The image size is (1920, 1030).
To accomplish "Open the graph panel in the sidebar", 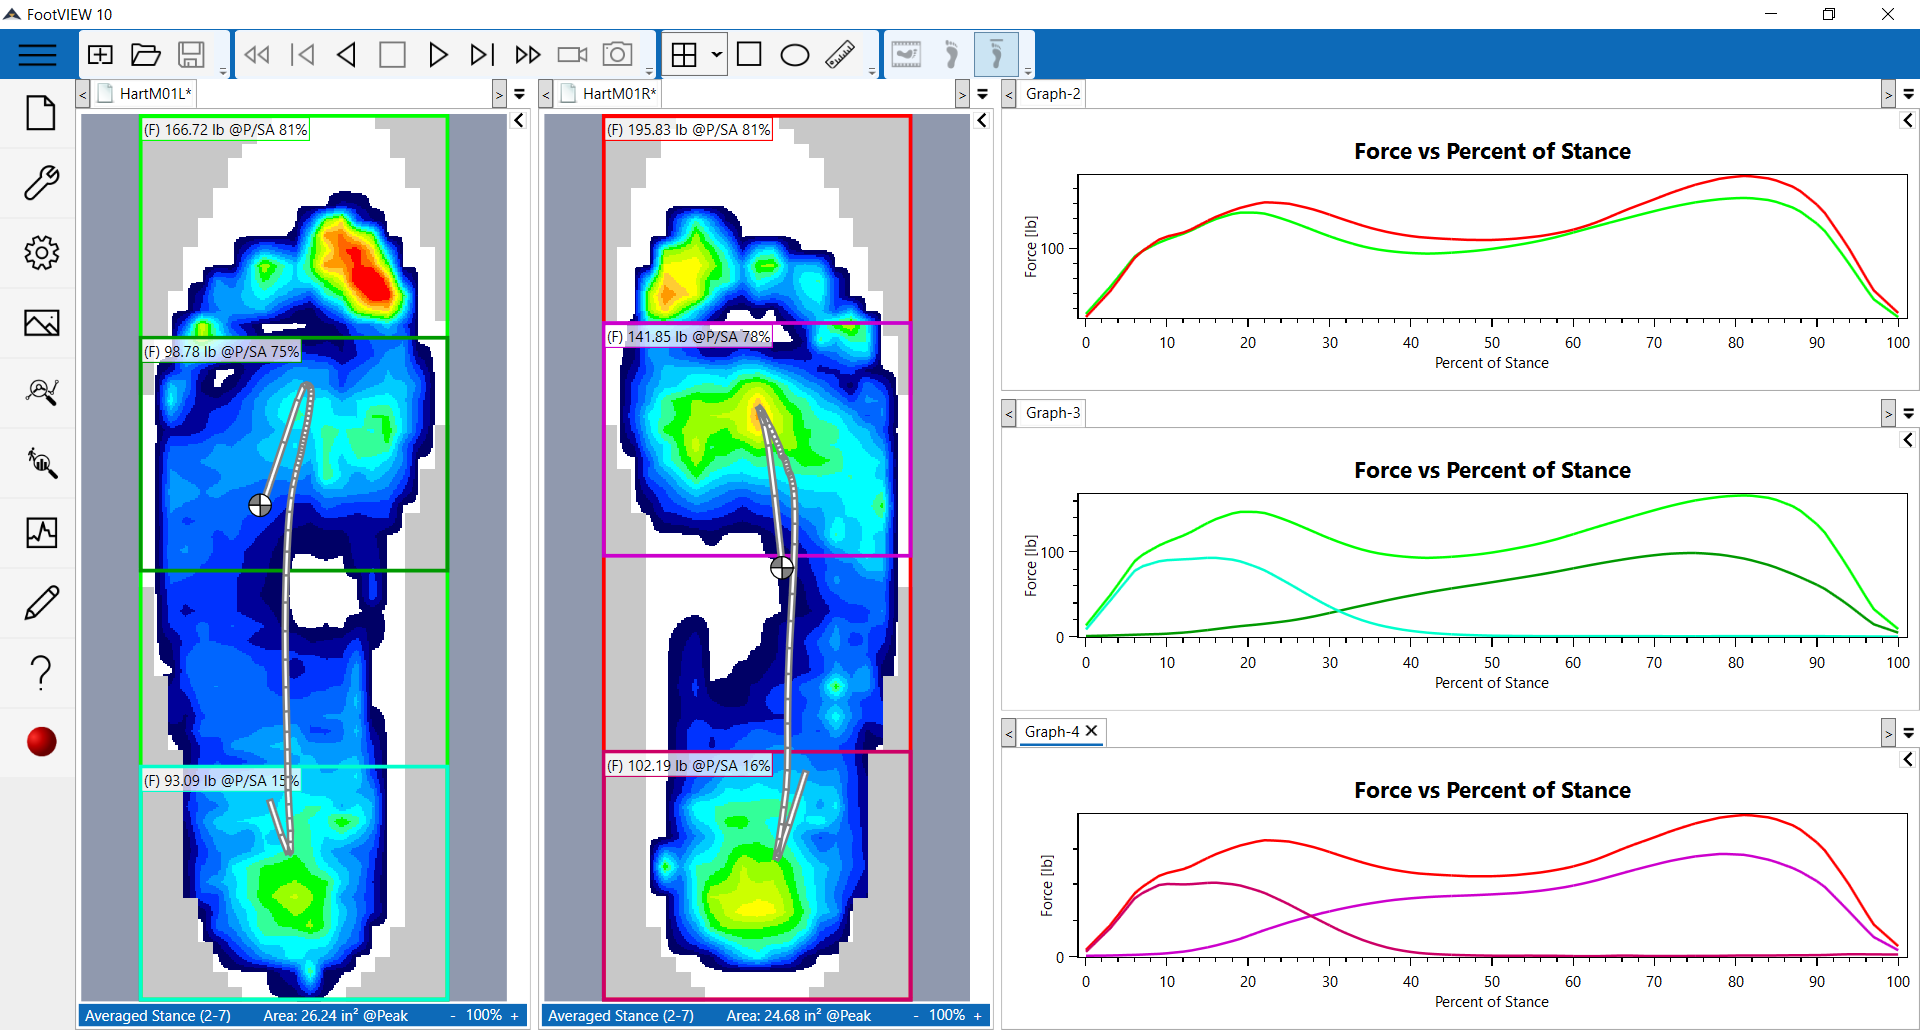I will coord(40,533).
